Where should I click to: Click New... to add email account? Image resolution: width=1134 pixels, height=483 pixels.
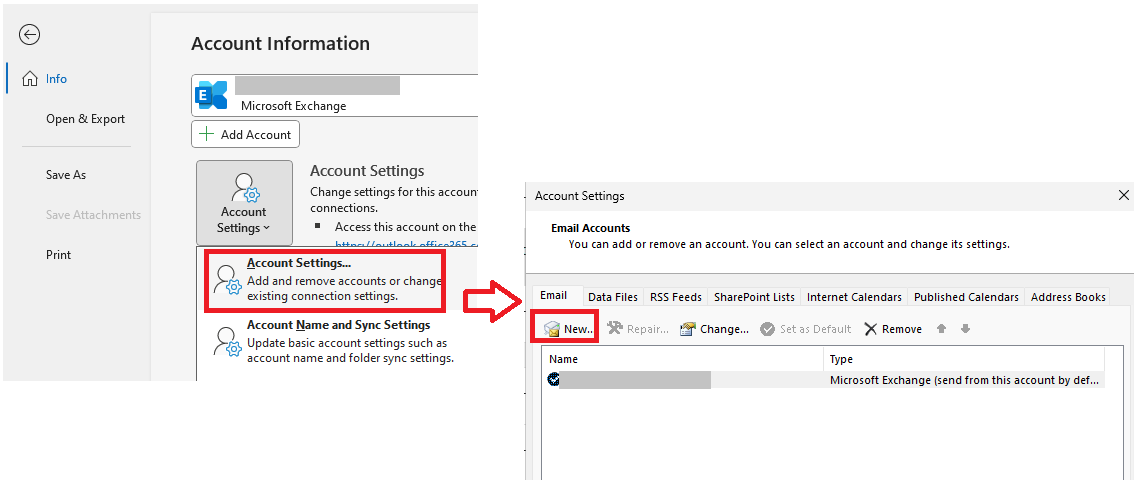(x=568, y=329)
